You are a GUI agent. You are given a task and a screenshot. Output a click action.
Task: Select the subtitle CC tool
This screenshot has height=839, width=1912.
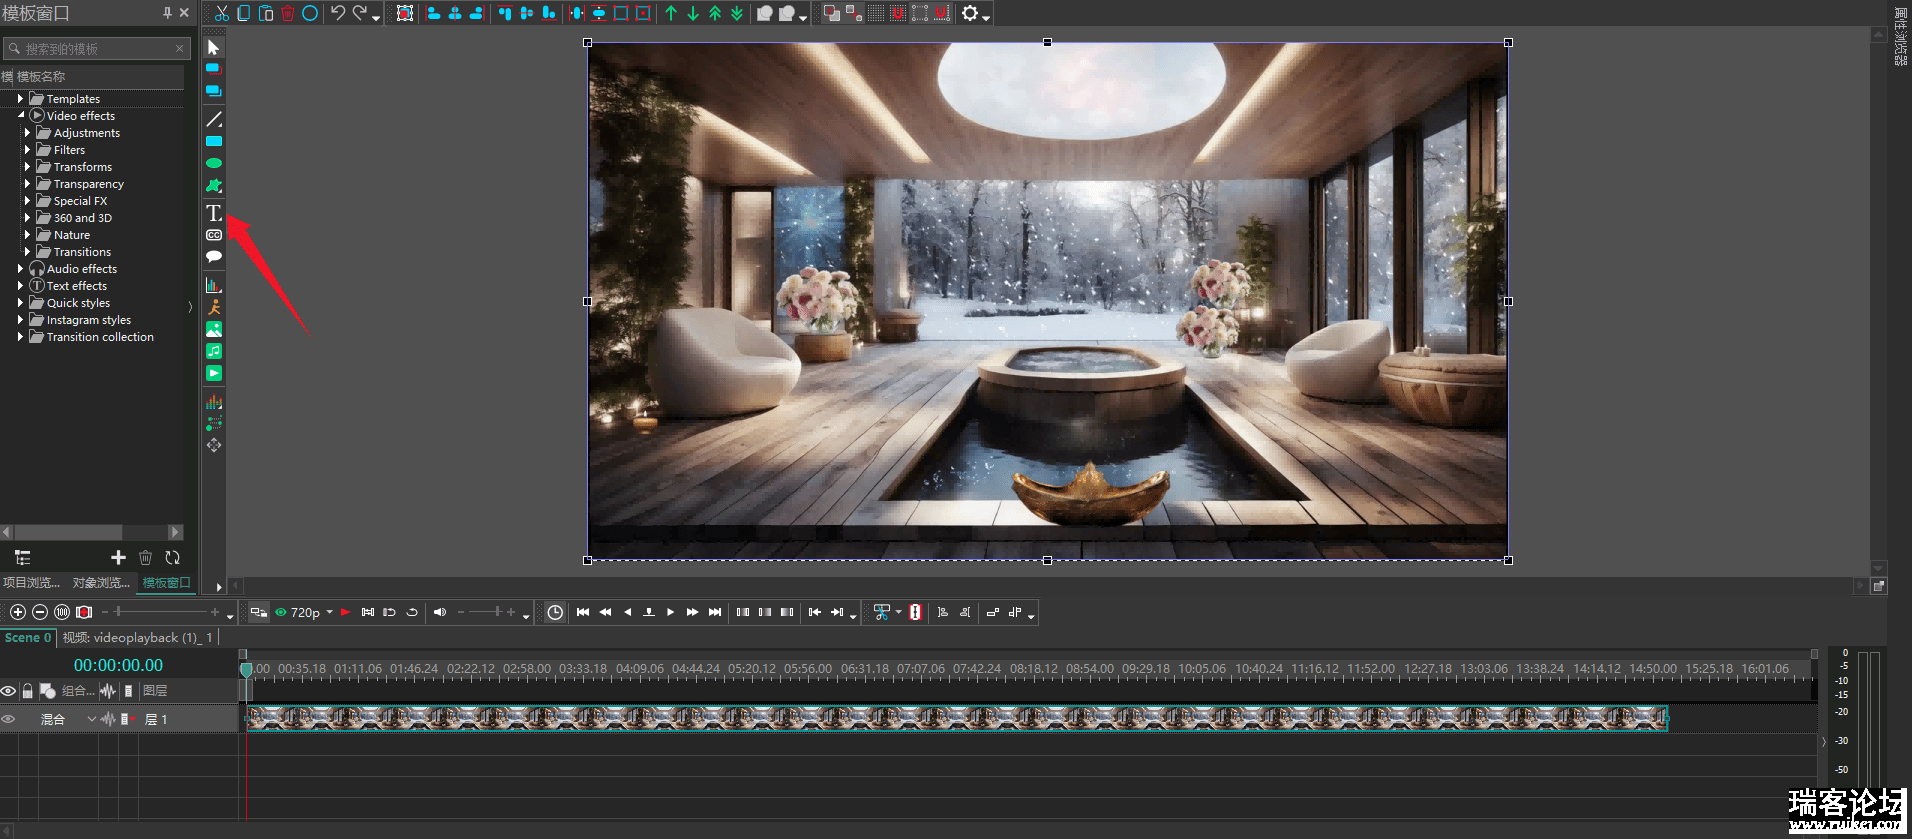coord(214,235)
